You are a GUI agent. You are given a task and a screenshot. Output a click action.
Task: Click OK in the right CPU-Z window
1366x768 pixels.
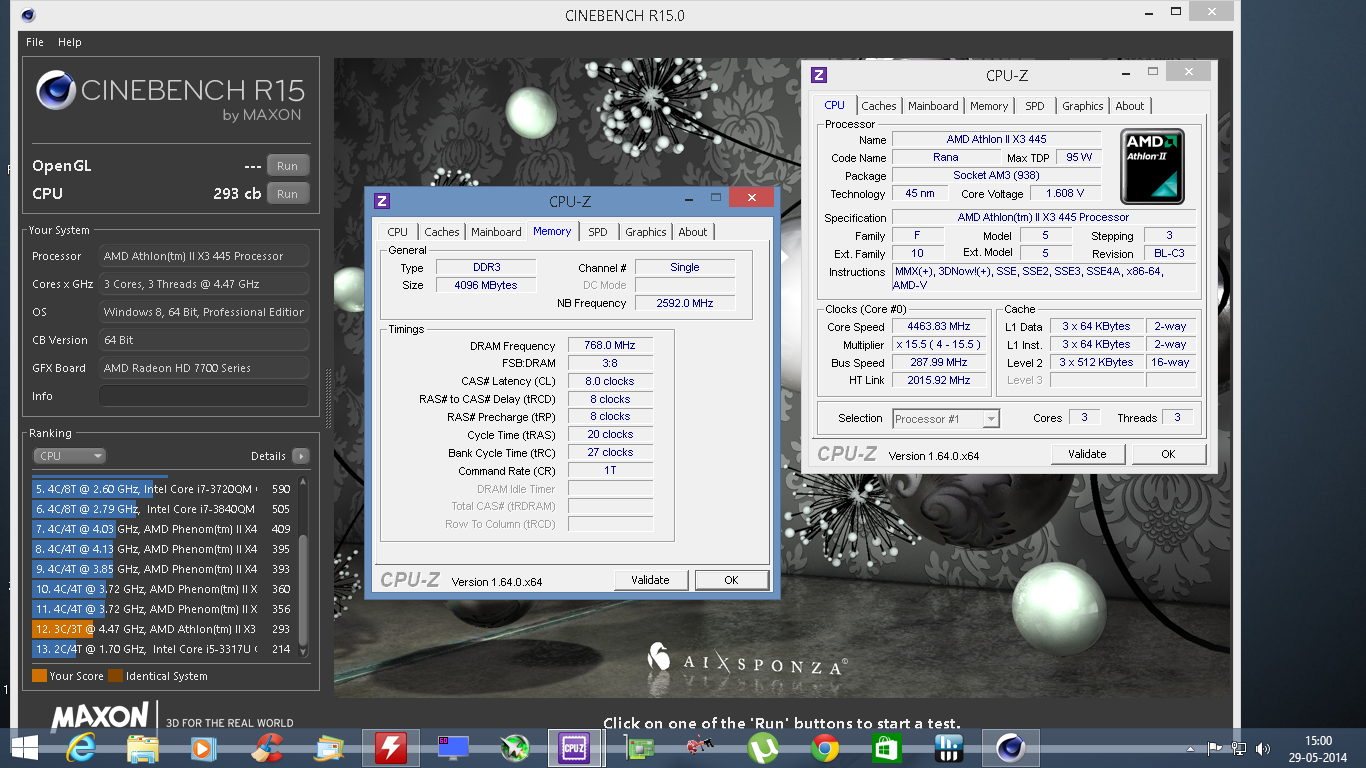pos(1168,454)
